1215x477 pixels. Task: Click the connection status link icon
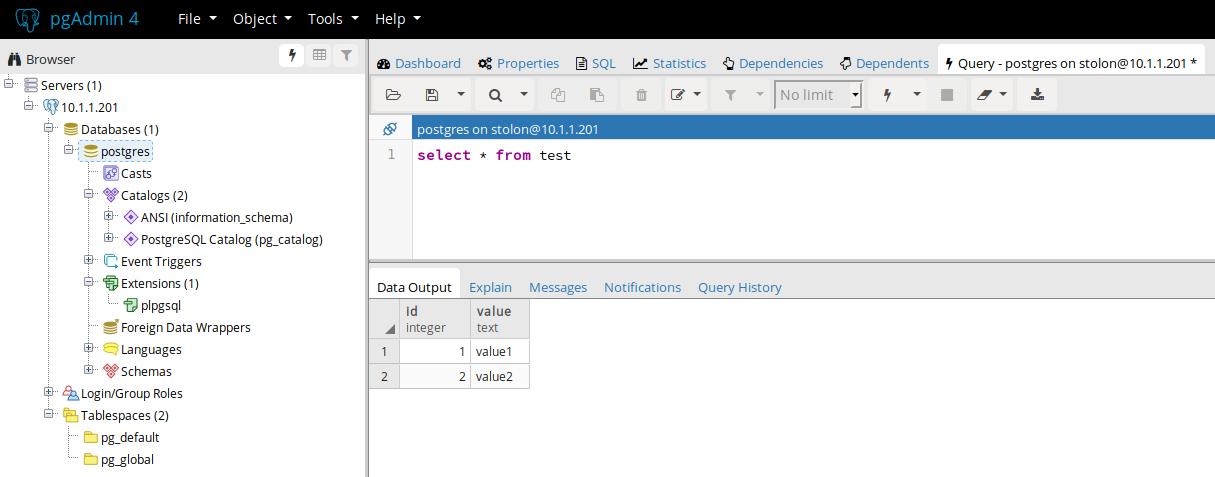[390, 129]
